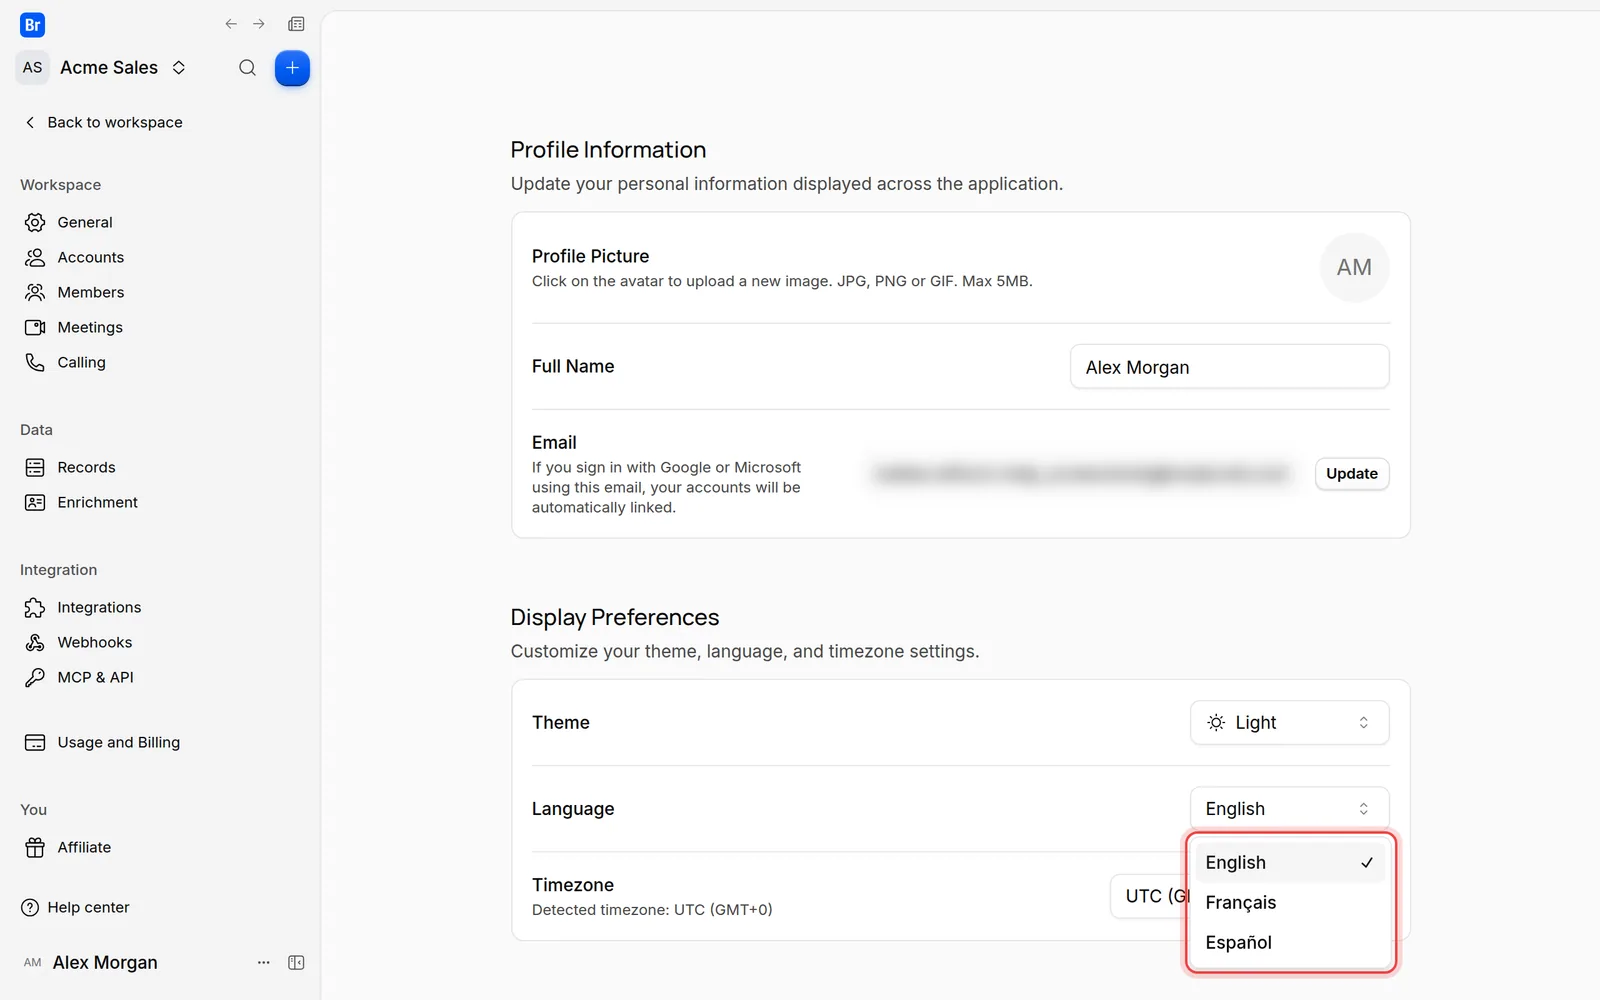Click the AS workspace avatar
1600x1000 pixels.
[x=33, y=67]
